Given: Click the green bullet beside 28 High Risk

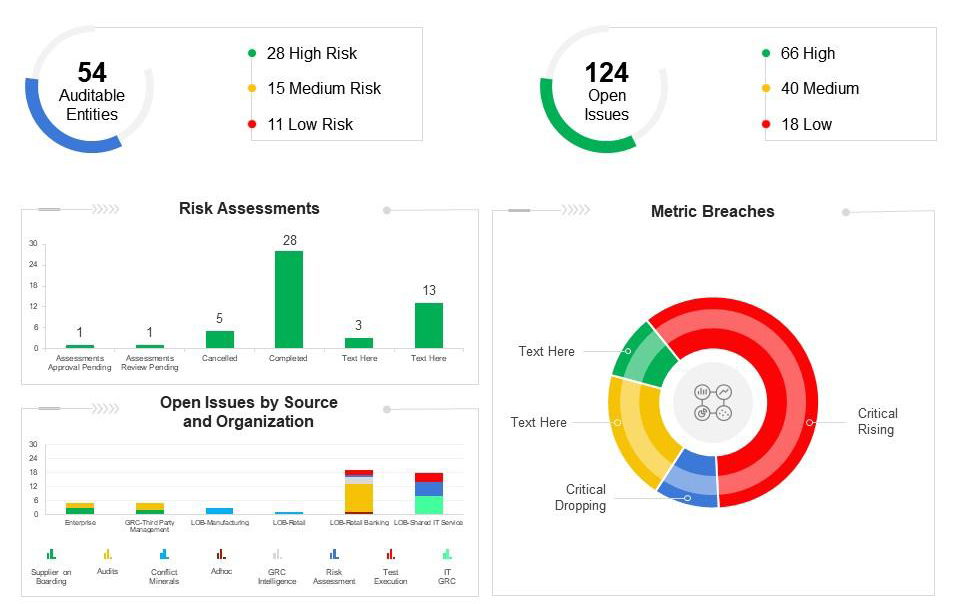Looking at the screenshot, I should click(x=252, y=53).
